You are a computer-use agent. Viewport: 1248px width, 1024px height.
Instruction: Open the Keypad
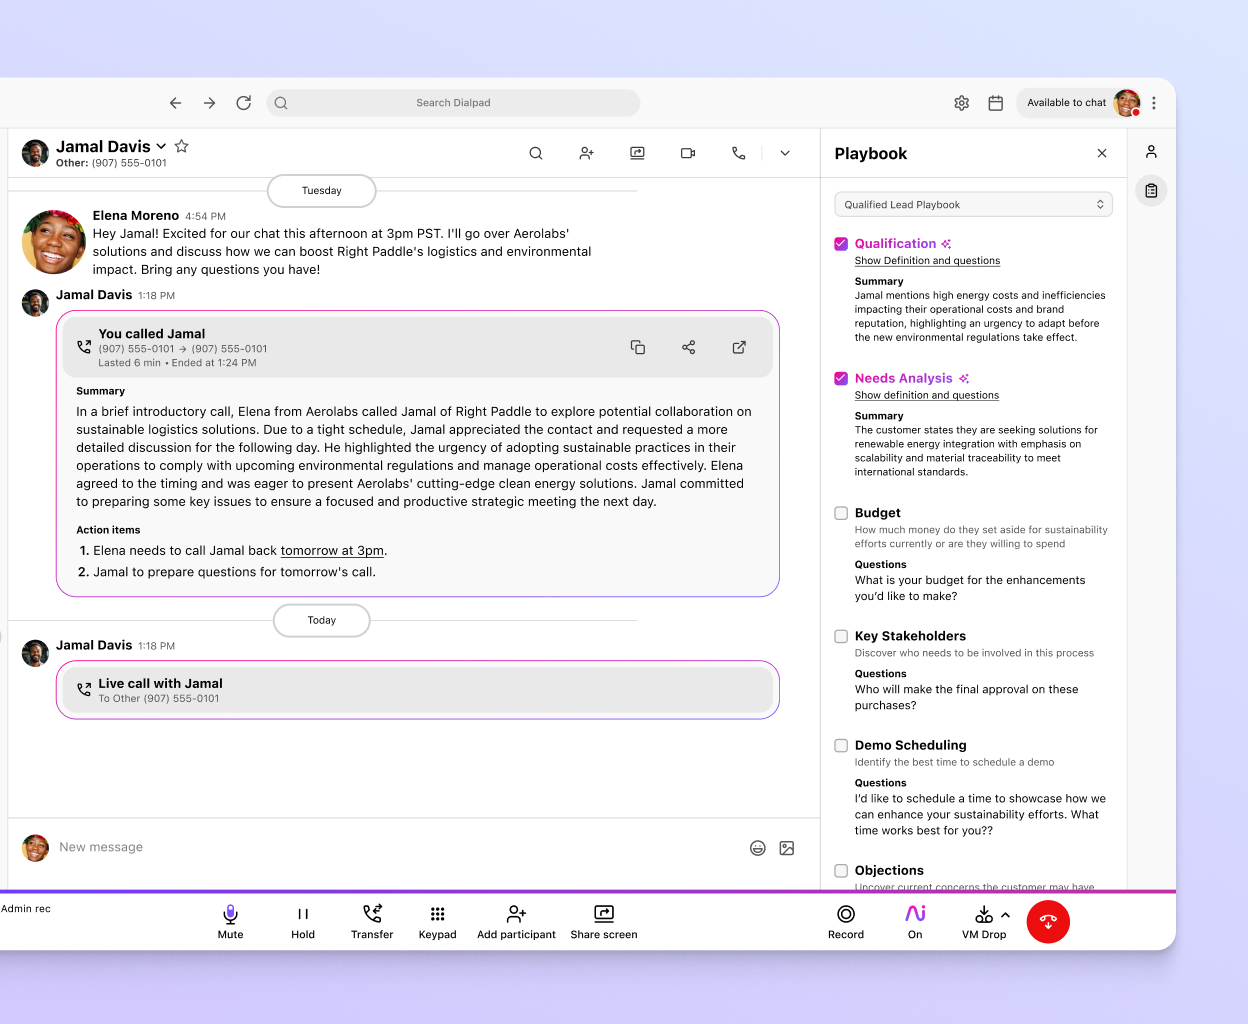coord(437,921)
